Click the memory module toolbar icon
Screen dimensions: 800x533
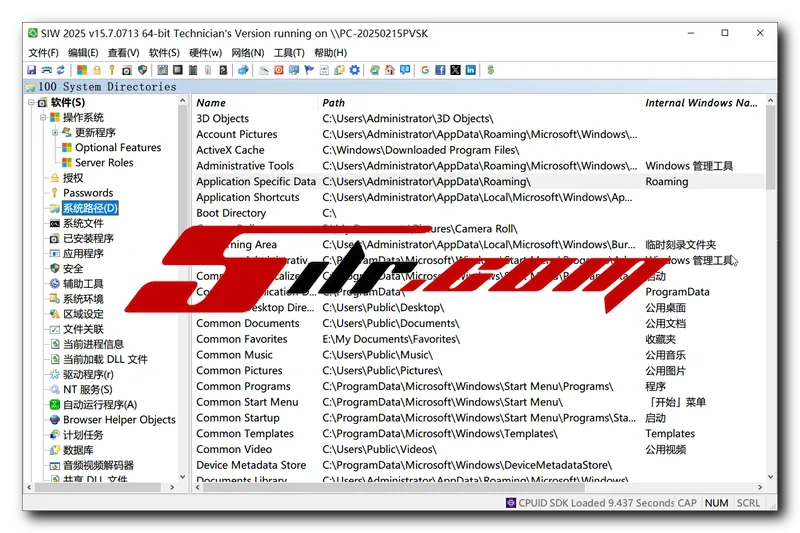coord(193,70)
